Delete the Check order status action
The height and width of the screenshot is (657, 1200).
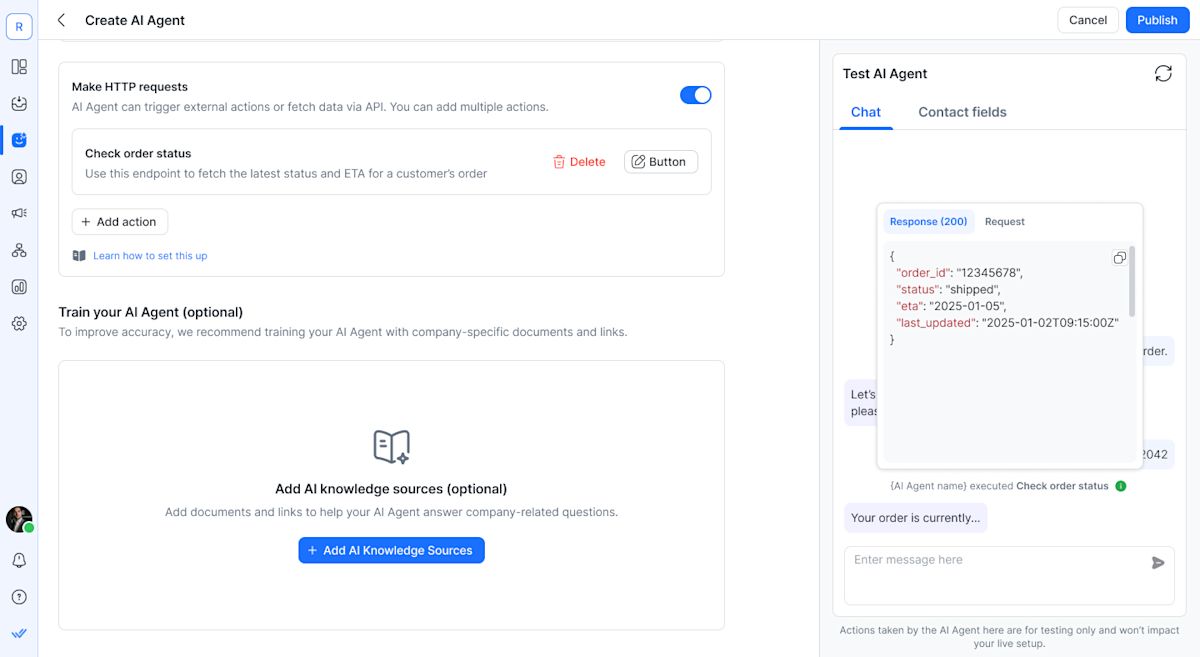coord(579,162)
